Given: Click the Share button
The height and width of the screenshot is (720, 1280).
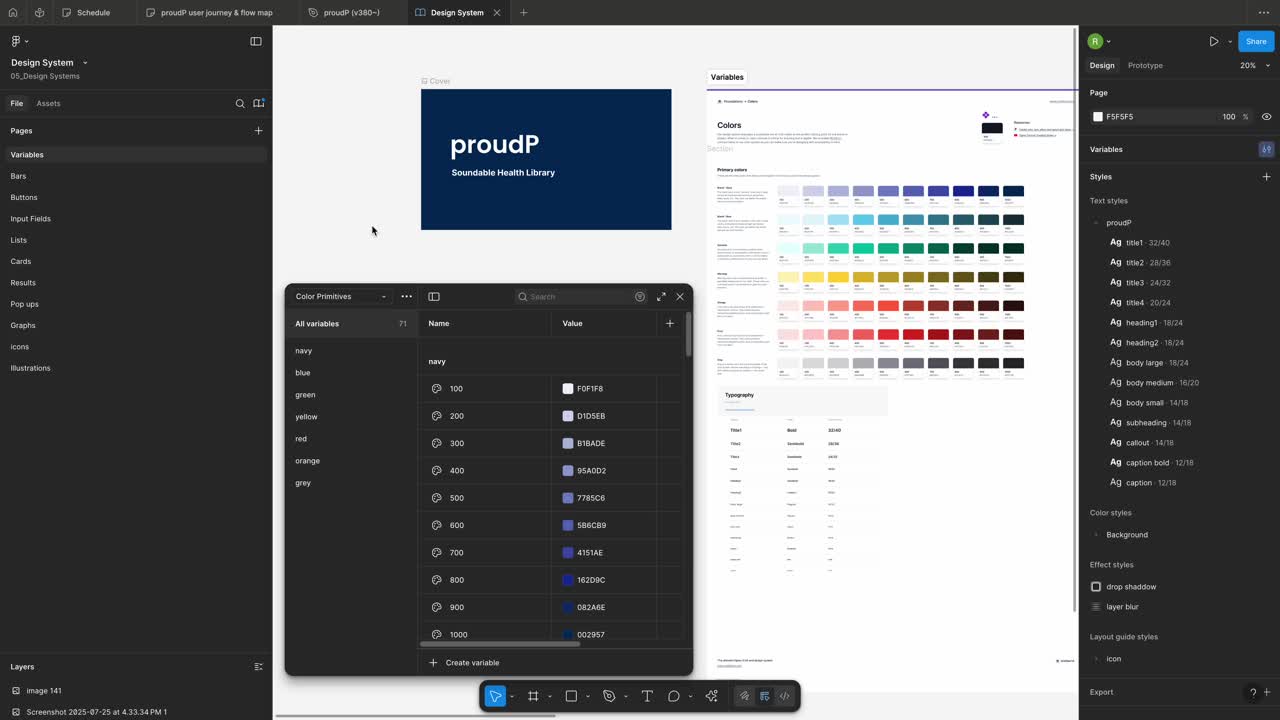Looking at the screenshot, I should 1256,41.
